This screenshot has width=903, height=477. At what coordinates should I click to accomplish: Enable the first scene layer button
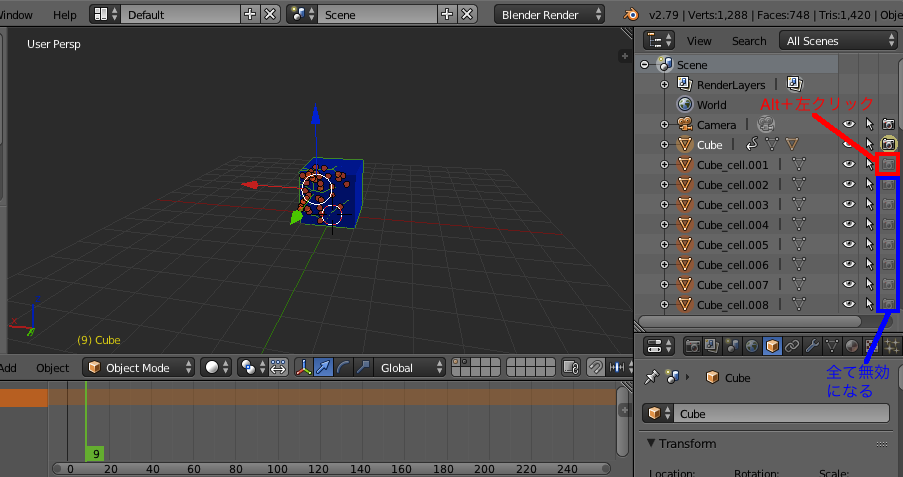[456, 362]
